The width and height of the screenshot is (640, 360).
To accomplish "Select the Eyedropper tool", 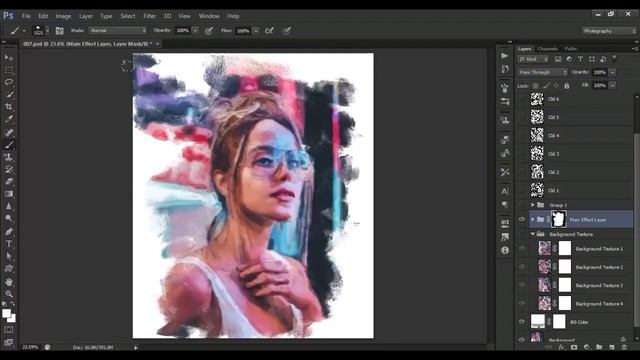I will pyautogui.click(x=9, y=120).
